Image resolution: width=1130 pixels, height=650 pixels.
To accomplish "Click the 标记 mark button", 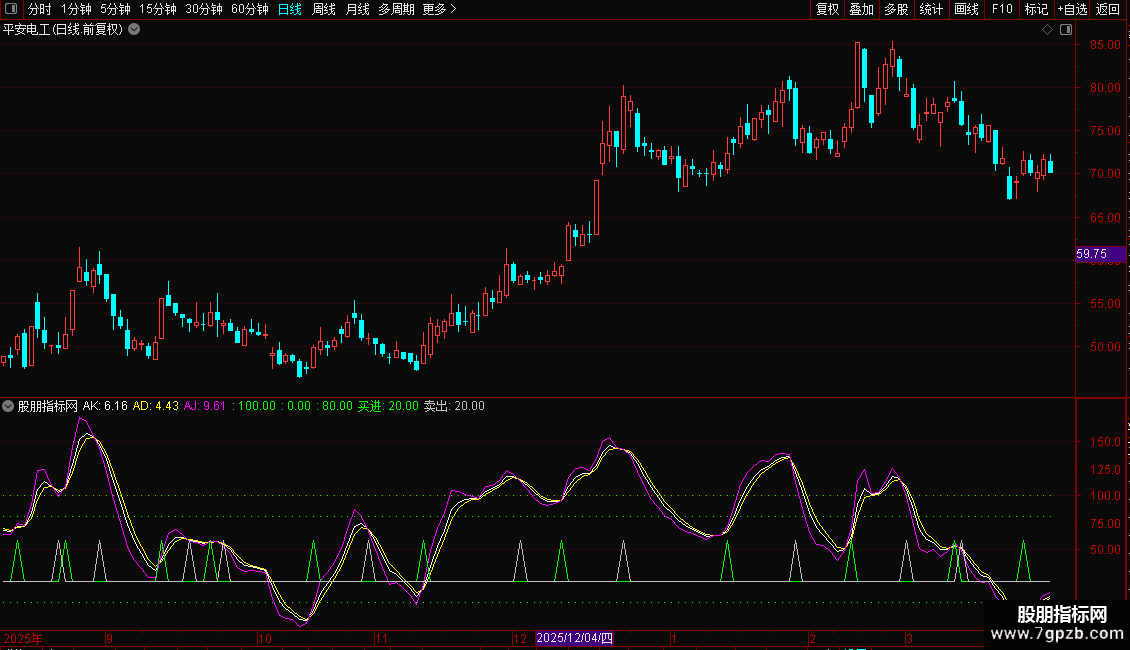I will click(x=1036, y=9).
